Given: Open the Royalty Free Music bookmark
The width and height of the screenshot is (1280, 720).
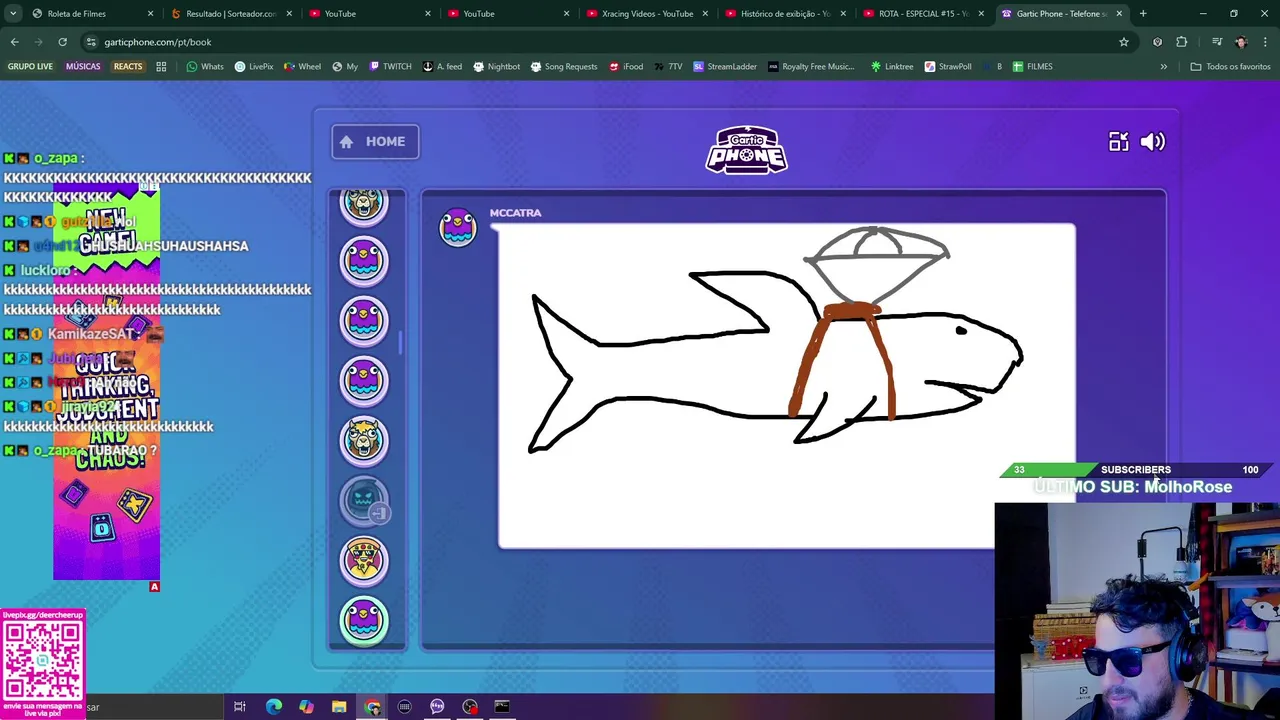Looking at the screenshot, I should pos(811,67).
